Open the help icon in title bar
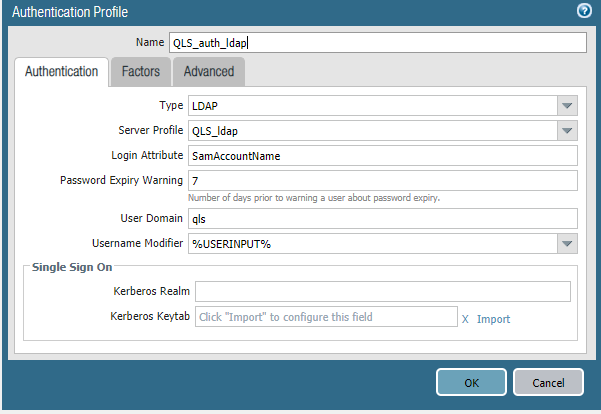Viewport: 601px width, 414px height. point(584,11)
